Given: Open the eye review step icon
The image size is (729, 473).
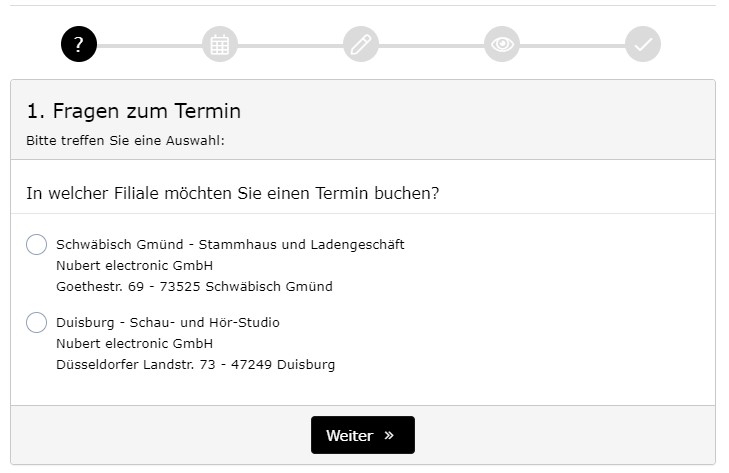Looking at the screenshot, I should pyautogui.click(x=502, y=45).
